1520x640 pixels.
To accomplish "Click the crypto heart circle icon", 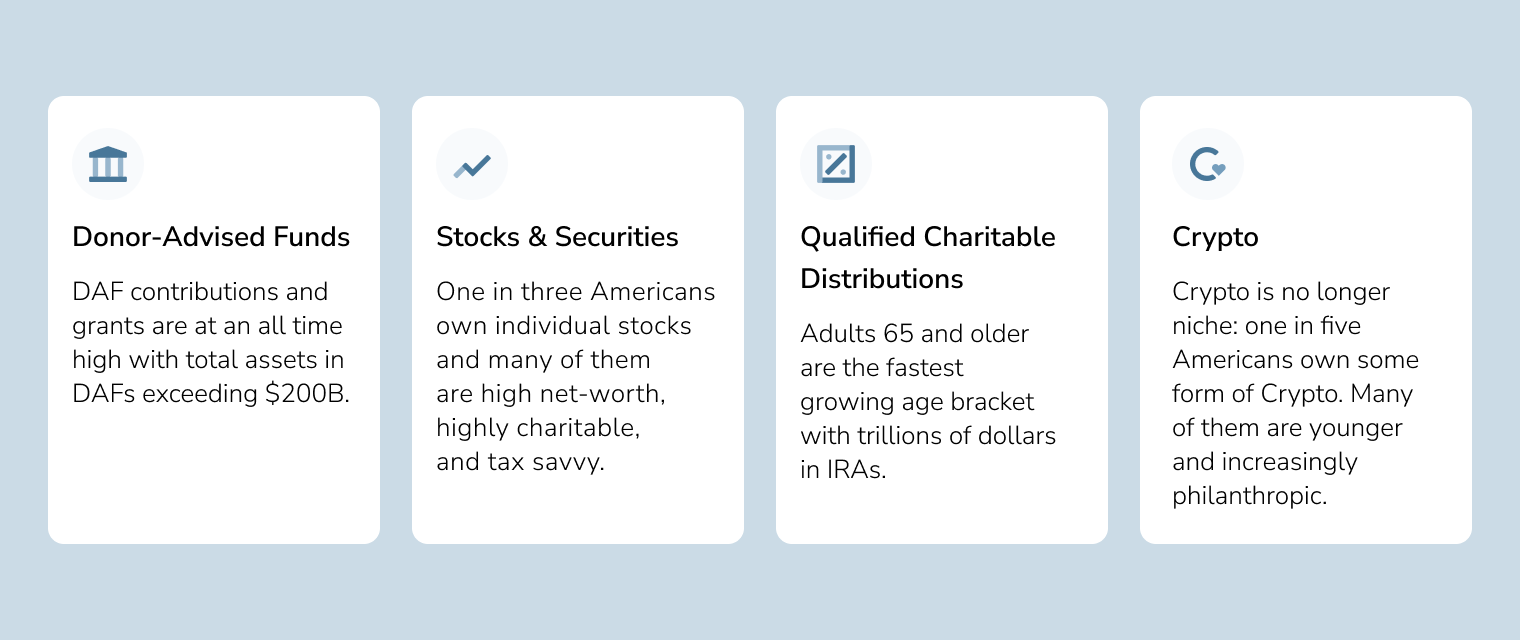I will [1208, 164].
